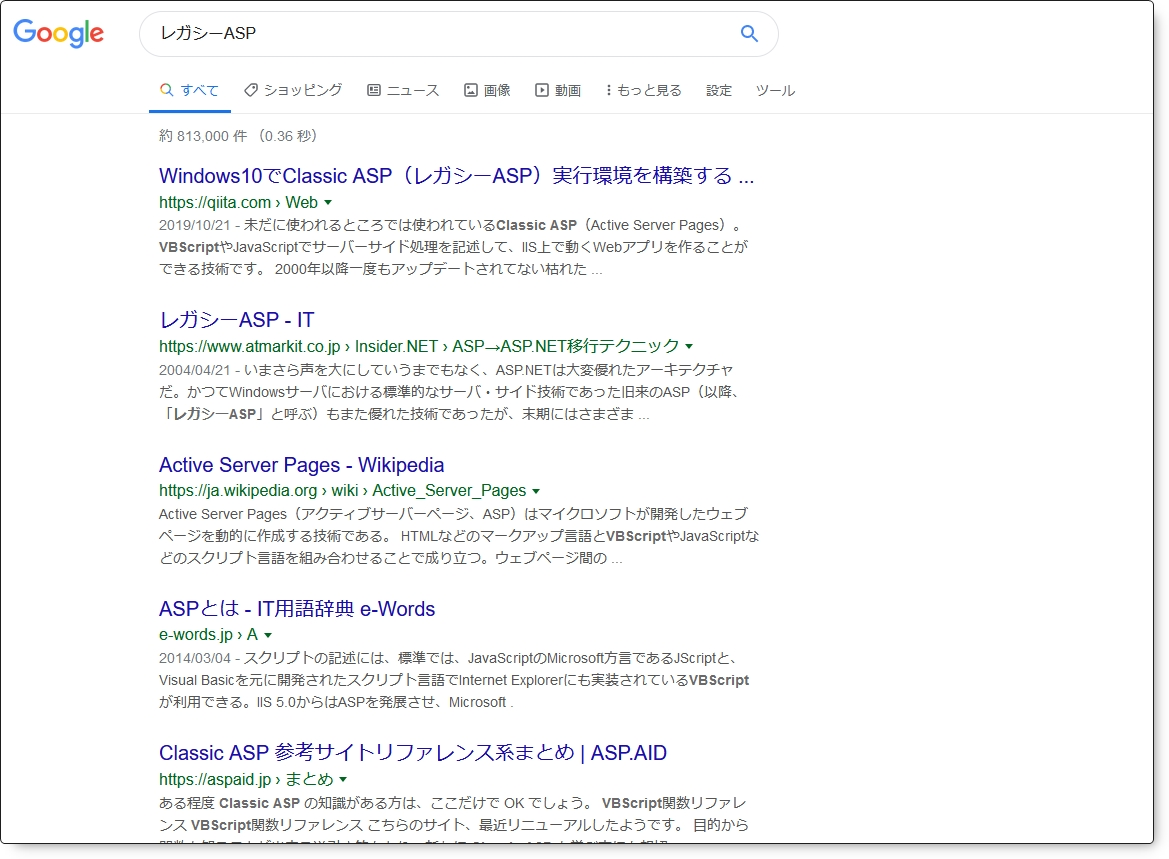This screenshot has height=859, width=1169.
Task: Click the https://ja.wikipedia.org › wiki URL
Action: (342, 491)
